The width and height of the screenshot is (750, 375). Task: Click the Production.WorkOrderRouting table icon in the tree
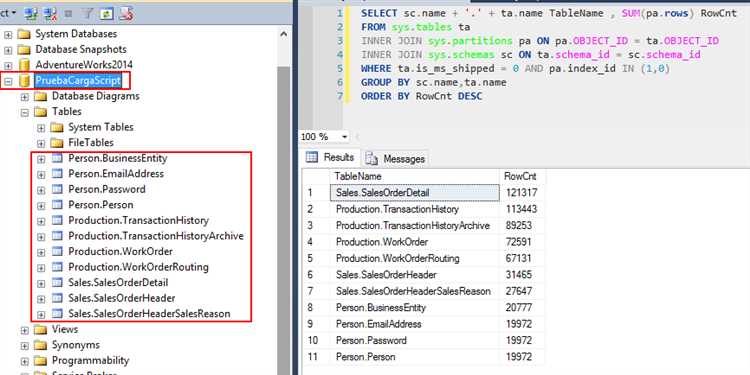pyautogui.click(x=57, y=266)
